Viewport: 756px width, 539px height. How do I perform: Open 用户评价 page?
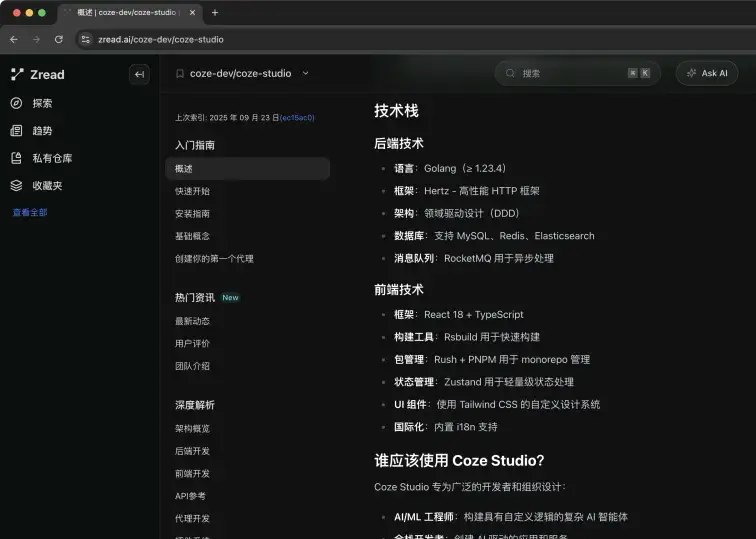192,344
